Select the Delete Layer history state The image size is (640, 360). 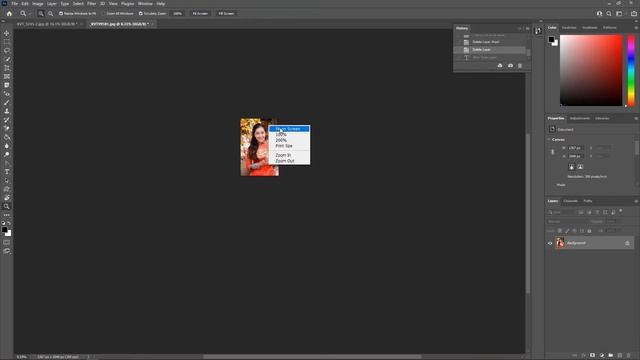(490, 50)
